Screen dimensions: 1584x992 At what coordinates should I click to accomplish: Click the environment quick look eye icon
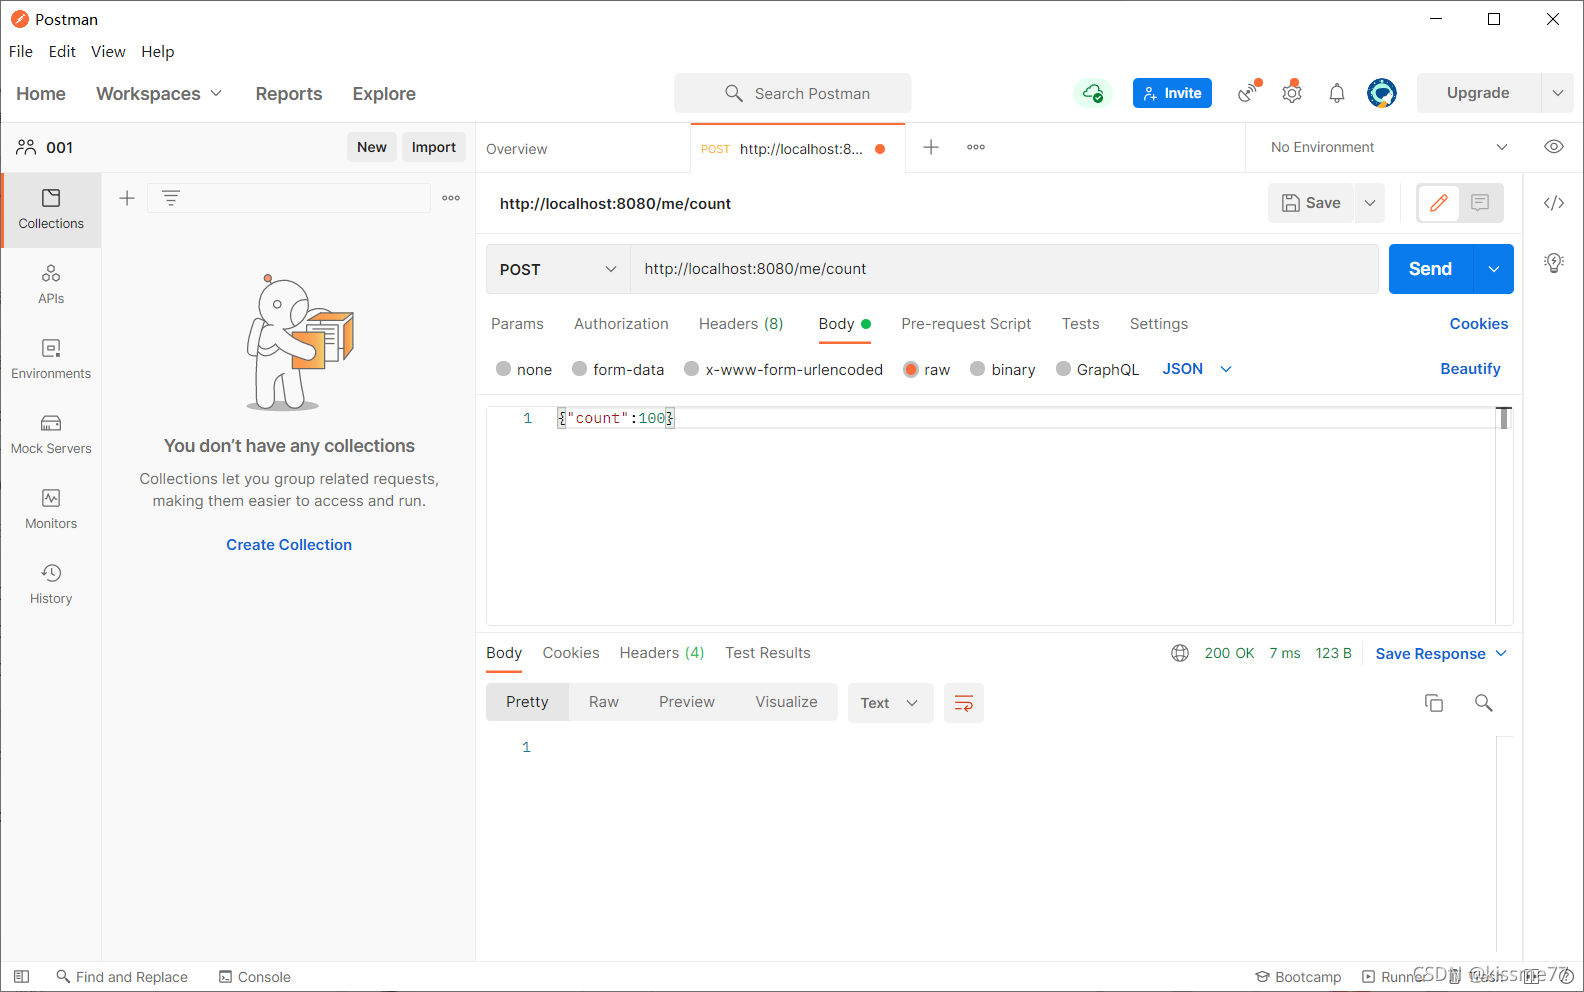pos(1553,147)
